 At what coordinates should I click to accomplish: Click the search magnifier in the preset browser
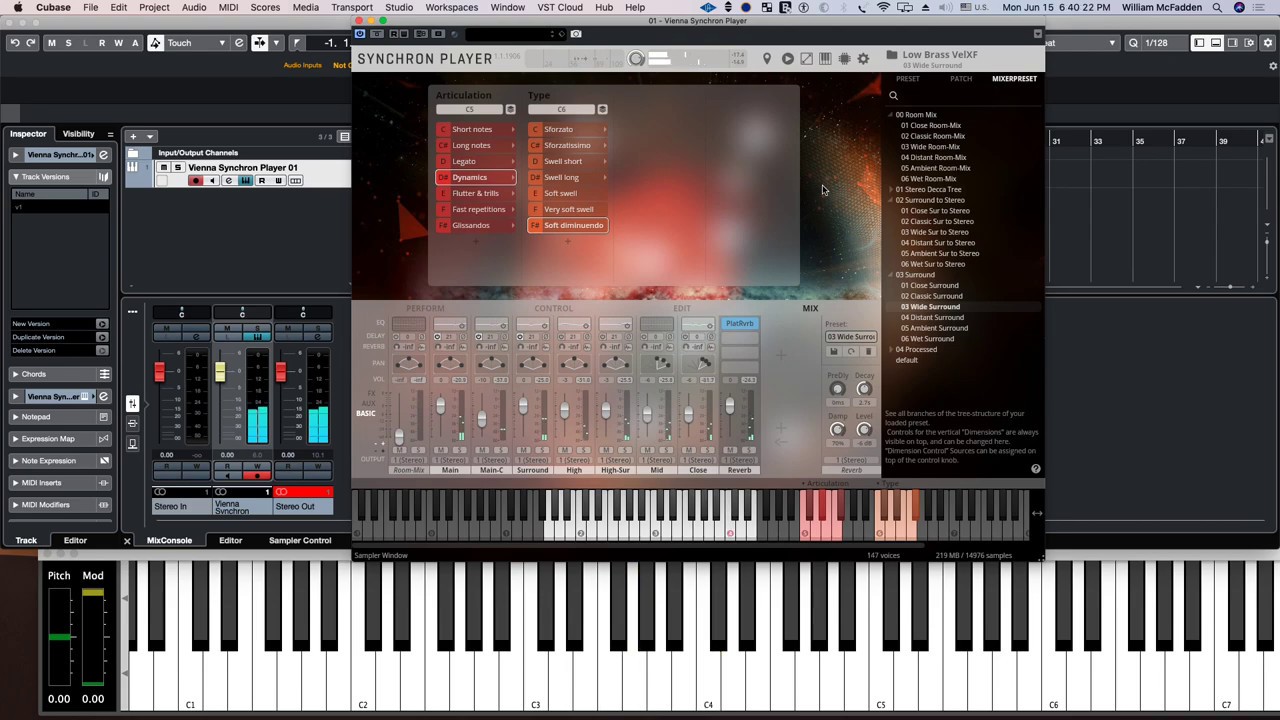tap(894, 96)
